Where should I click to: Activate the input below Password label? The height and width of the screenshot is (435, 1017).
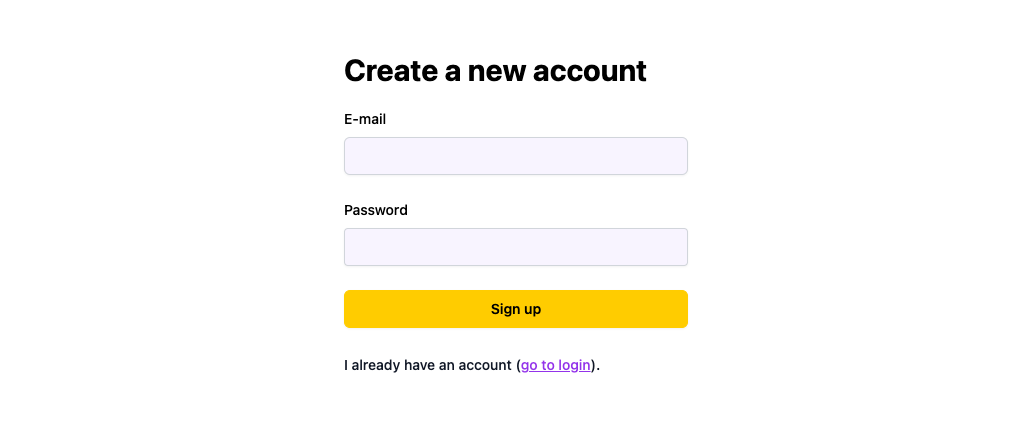[515, 247]
